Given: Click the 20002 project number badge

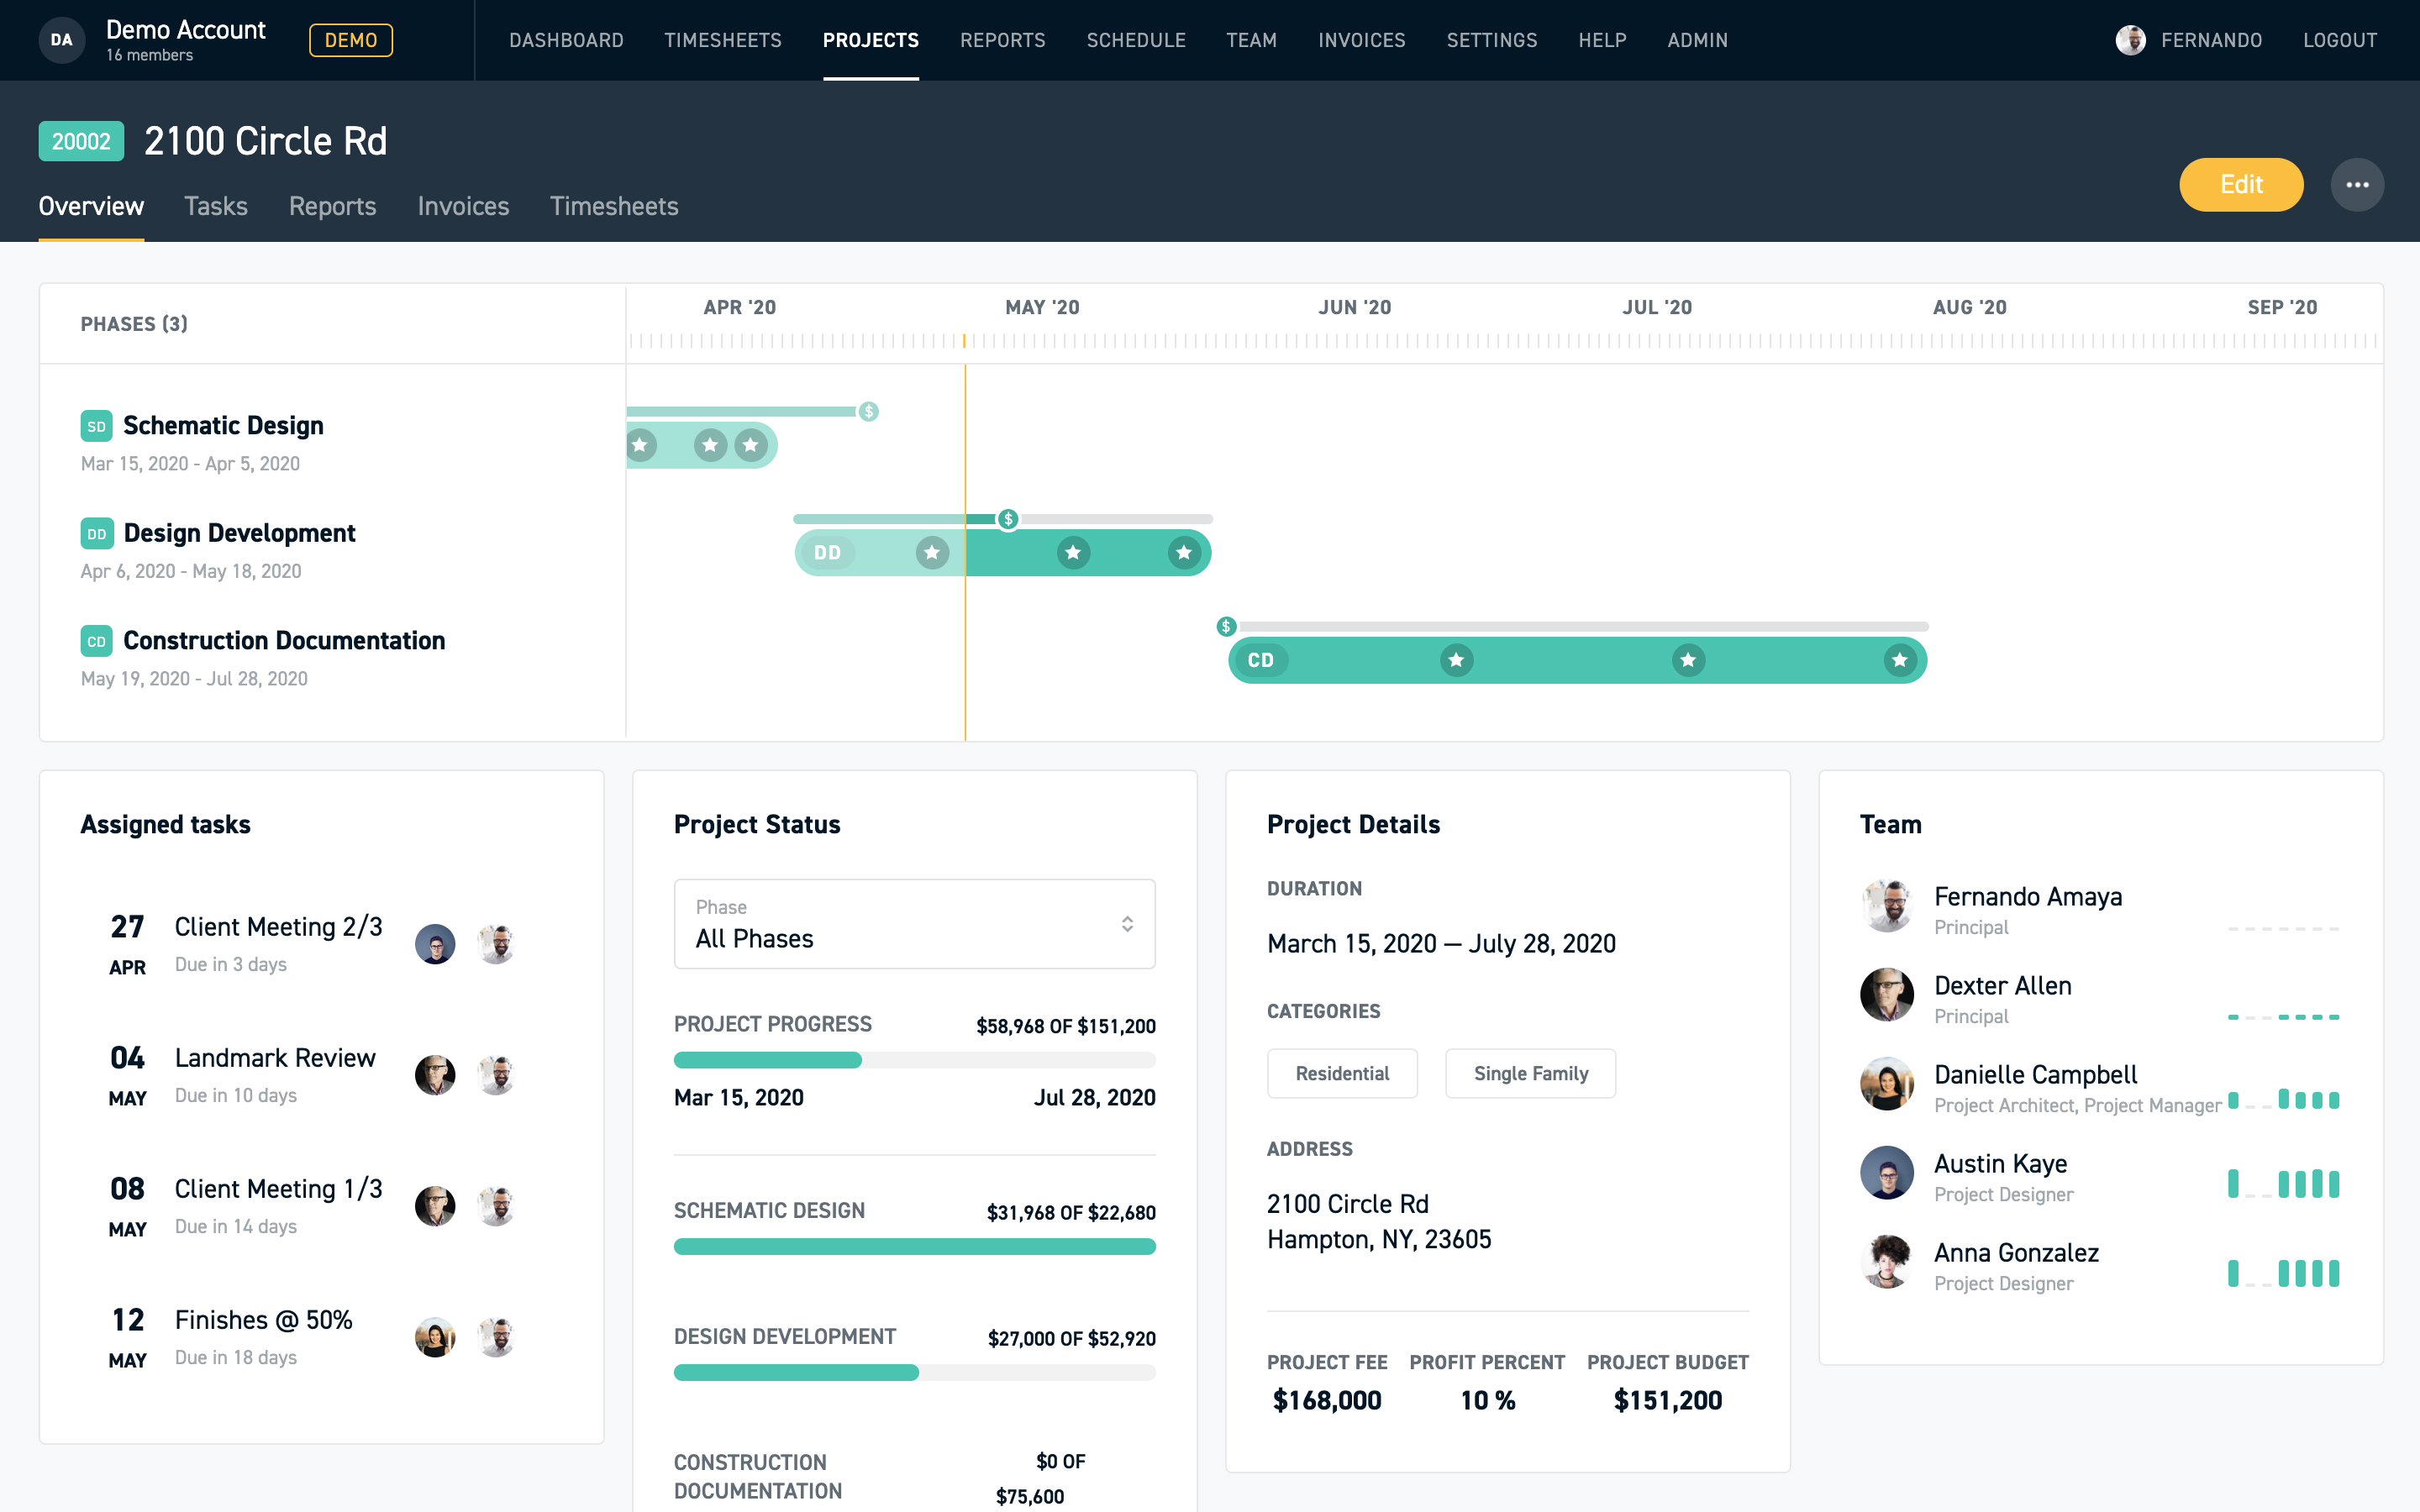Looking at the screenshot, I should click(81, 141).
